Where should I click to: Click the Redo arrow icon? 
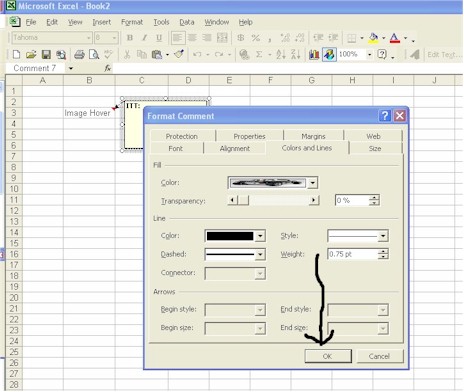(x=219, y=54)
